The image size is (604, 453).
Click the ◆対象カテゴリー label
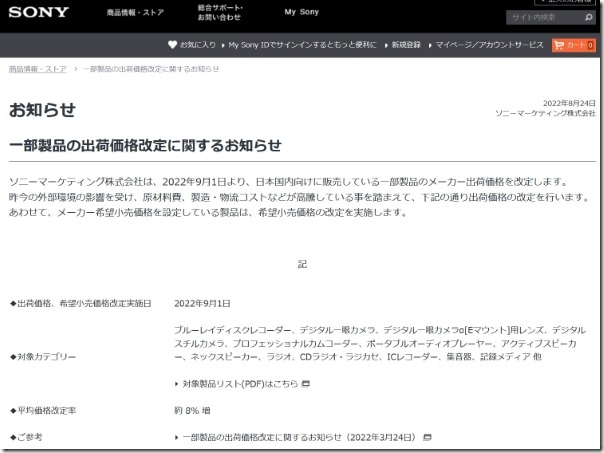pyautogui.click(x=43, y=357)
